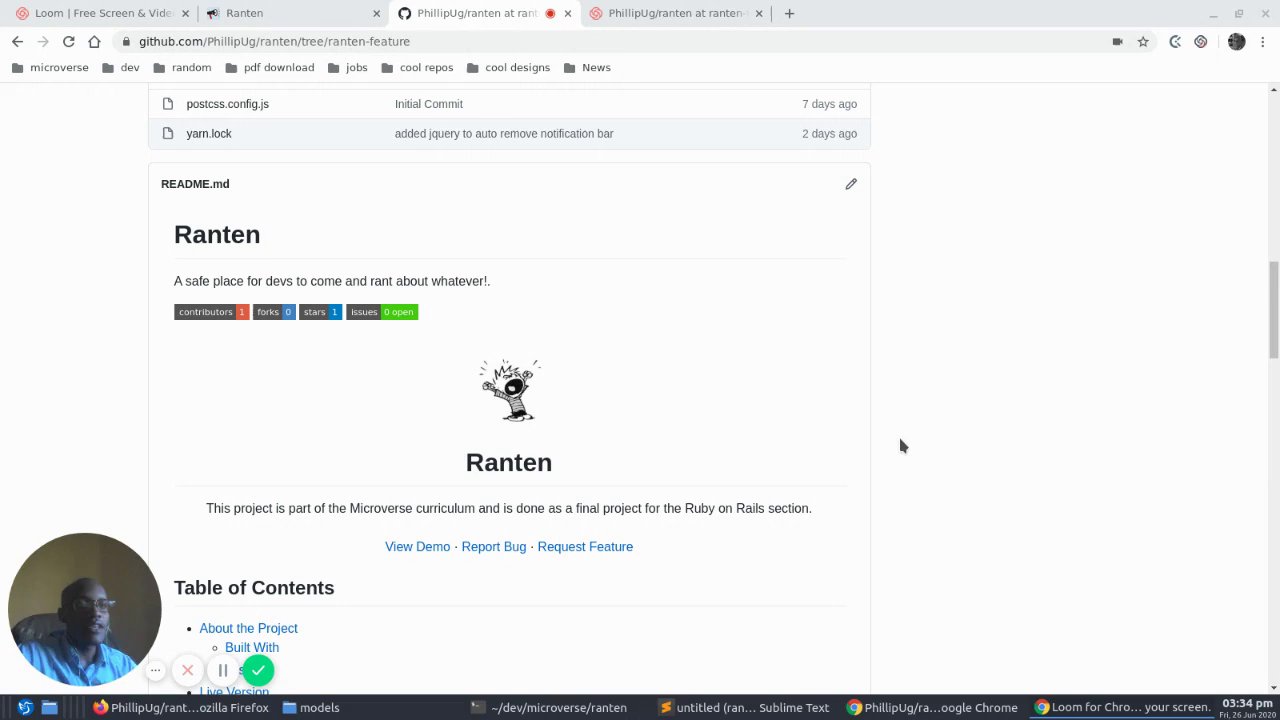Image resolution: width=1280 pixels, height=720 pixels.
Task: Follow the Report Bug link
Action: click(493, 546)
